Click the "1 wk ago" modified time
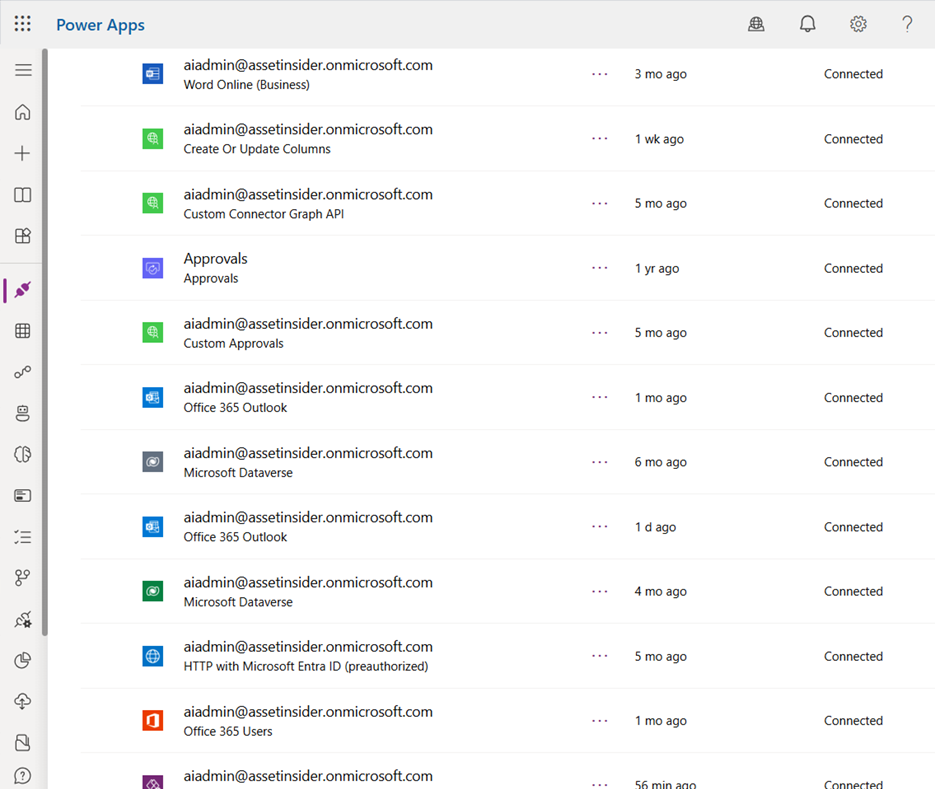This screenshot has width=935, height=789. (659, 139)
